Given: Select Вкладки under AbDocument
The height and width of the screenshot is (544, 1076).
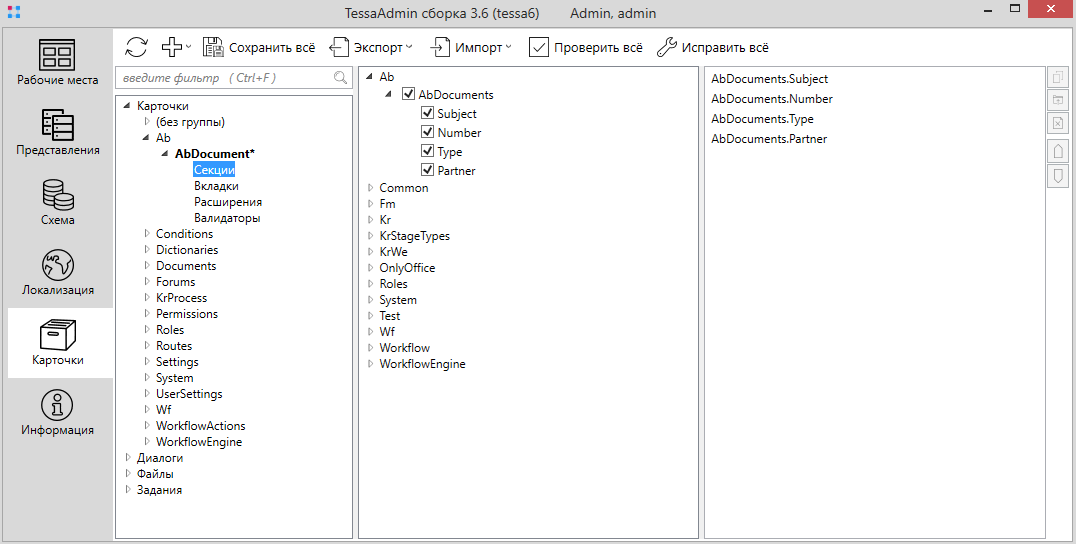Looking at the screenshot, I should coord(216,186).
